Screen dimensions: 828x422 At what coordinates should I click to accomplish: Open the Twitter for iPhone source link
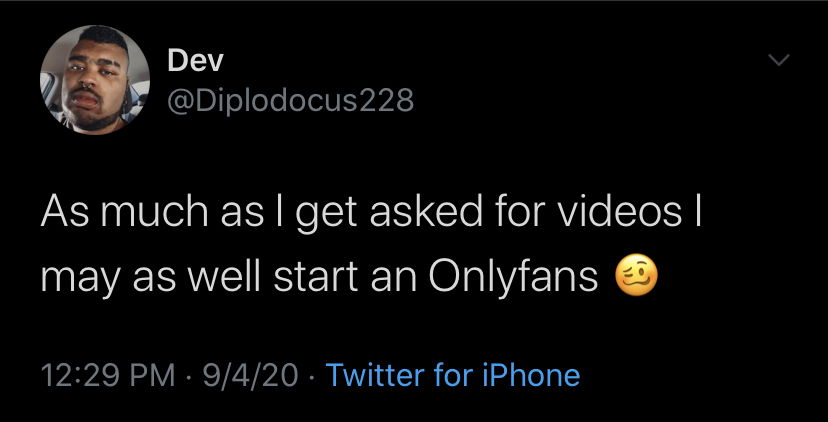453,375
